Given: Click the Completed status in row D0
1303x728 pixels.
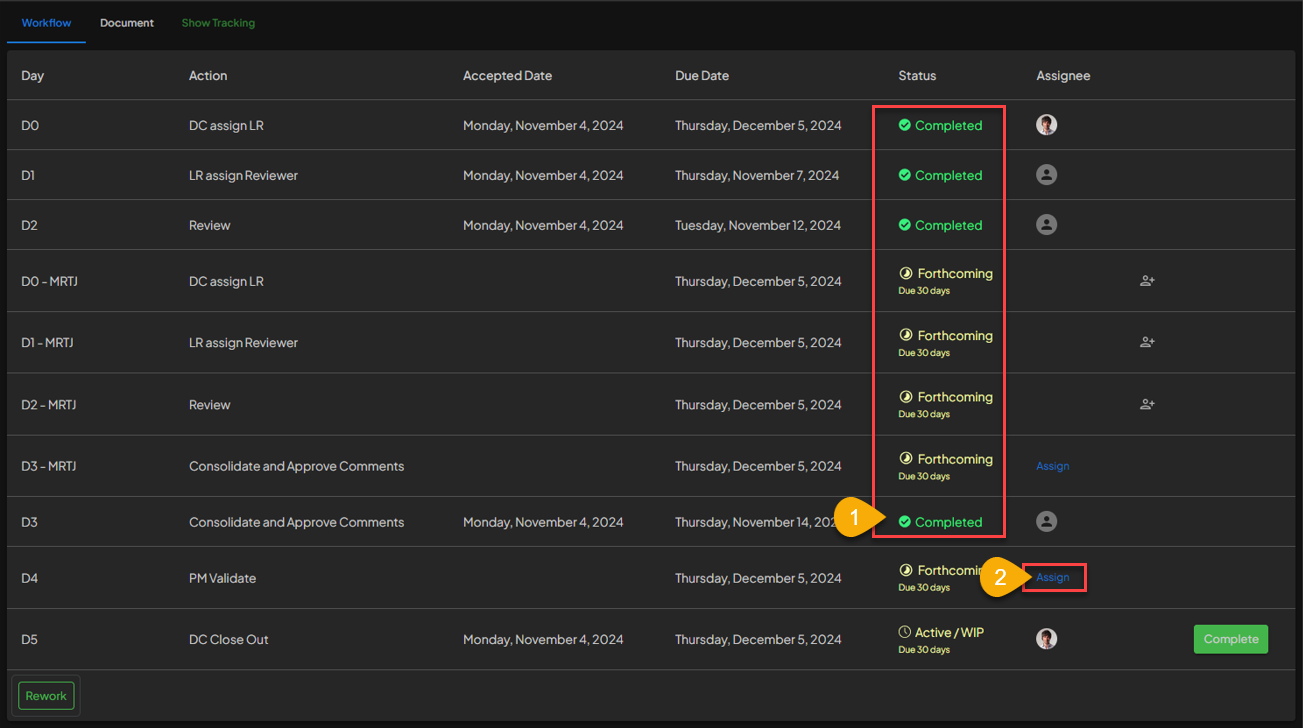Looking at the screenshot, I should tap(948, 126).
